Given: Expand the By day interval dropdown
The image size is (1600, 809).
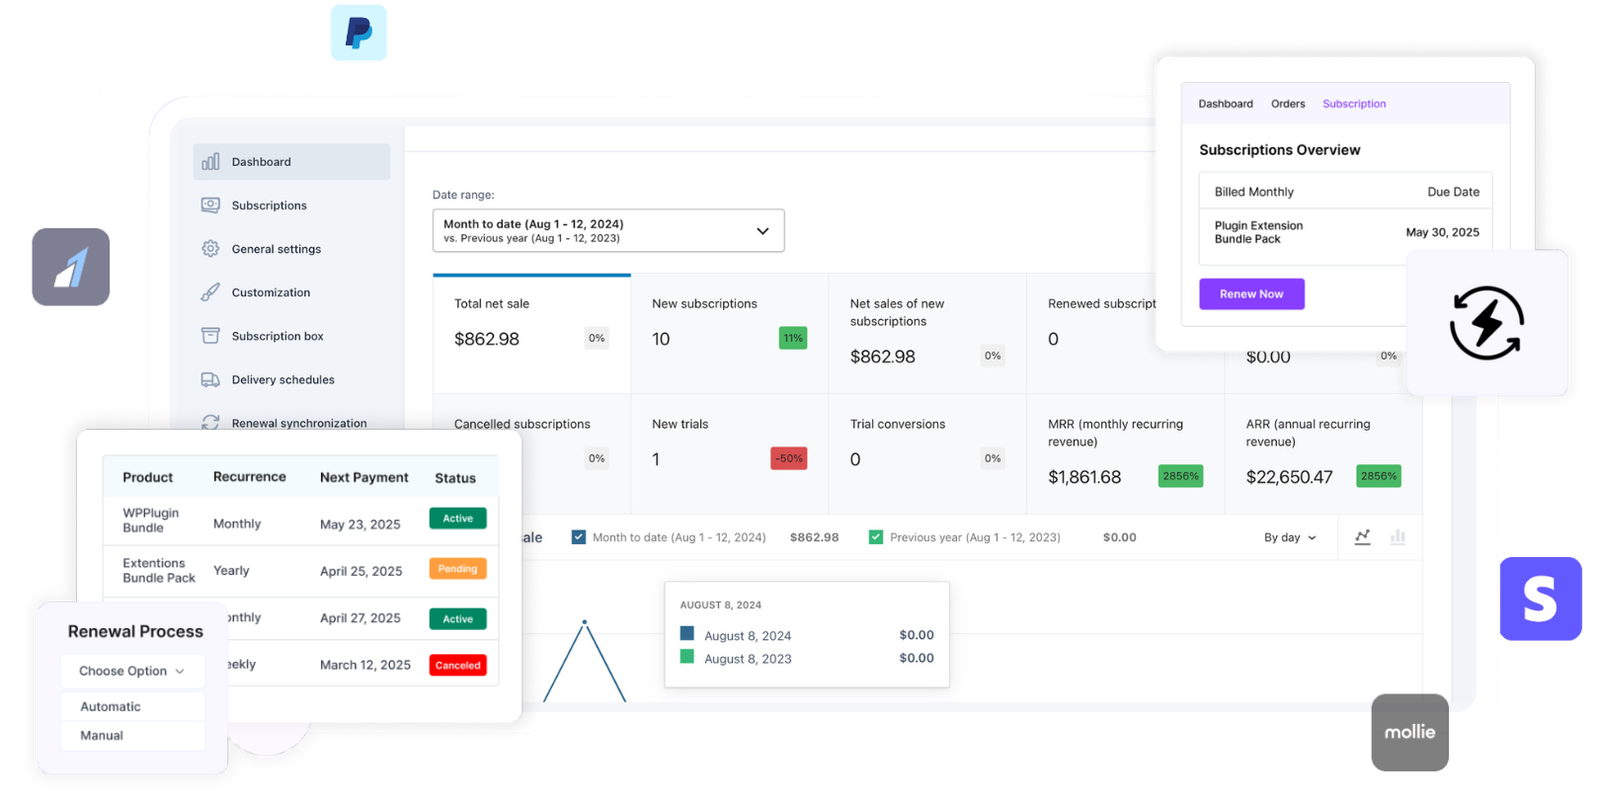Looking at the screenshot, I should (1289, 538).
